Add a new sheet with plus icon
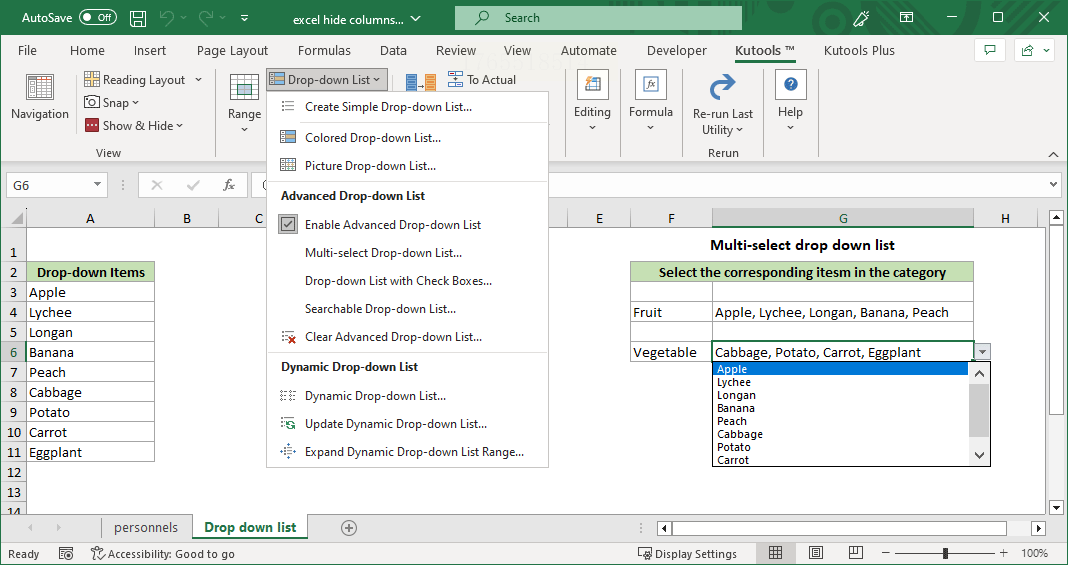Screen dimensions: 1068x565 pos(349,527)
